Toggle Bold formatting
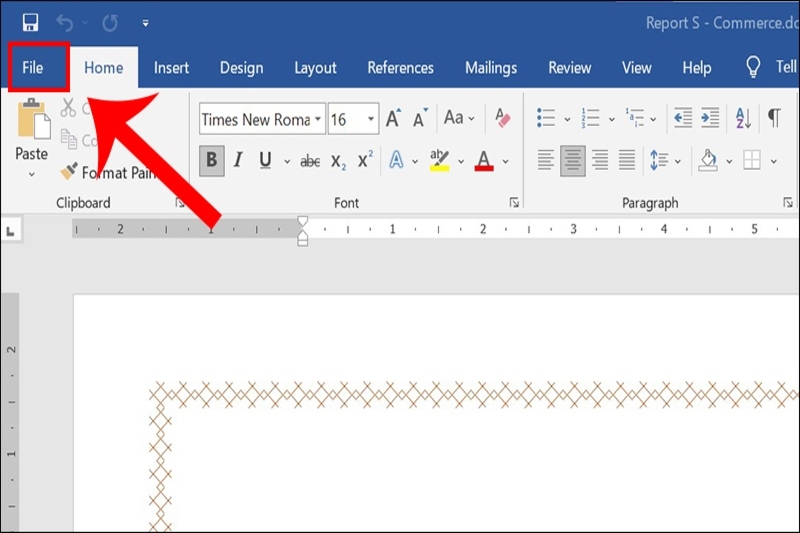Viewport: 800px width, 533px height. 211,160
